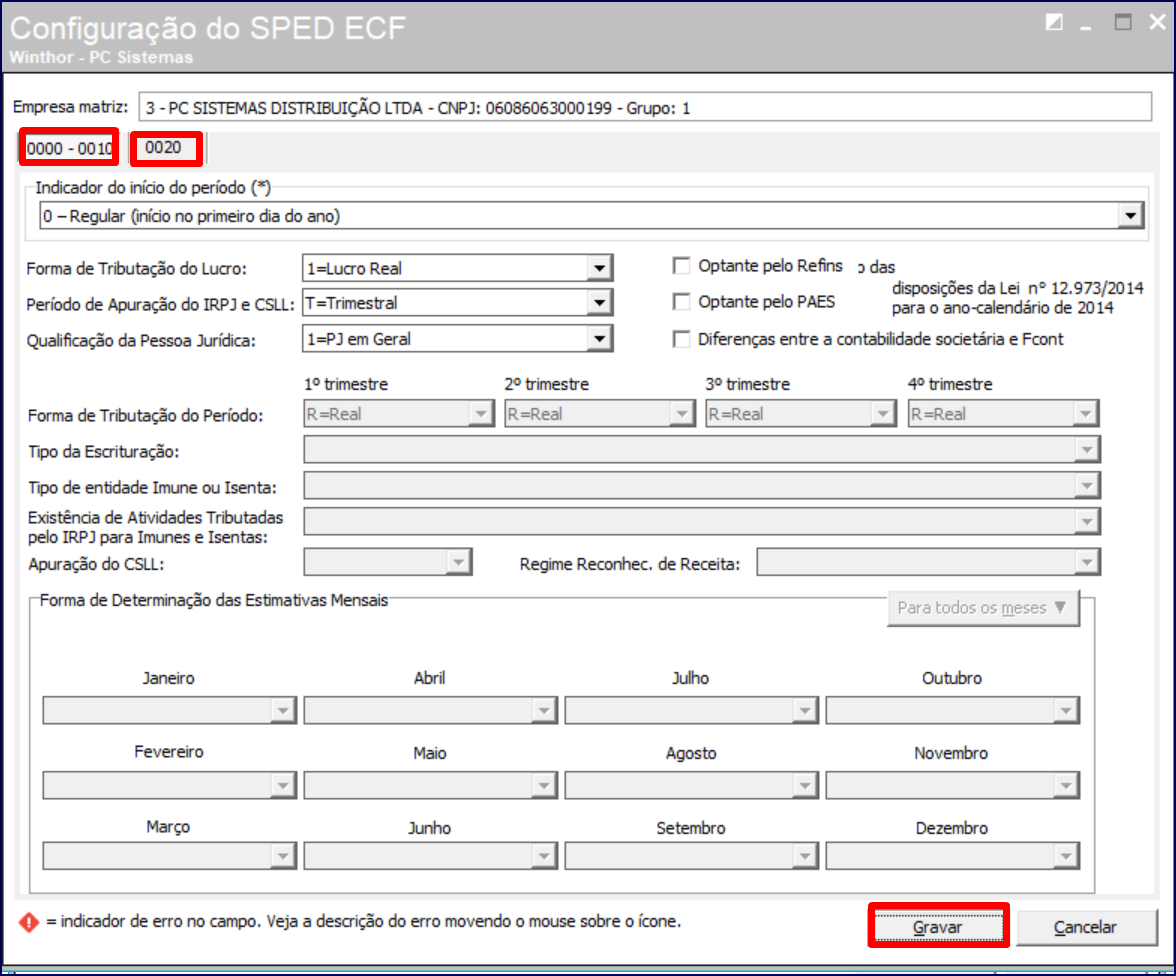Viewport: 1176px width, 976px height.
Task: Click the Empresa matriz field
Action: [645, 107]
